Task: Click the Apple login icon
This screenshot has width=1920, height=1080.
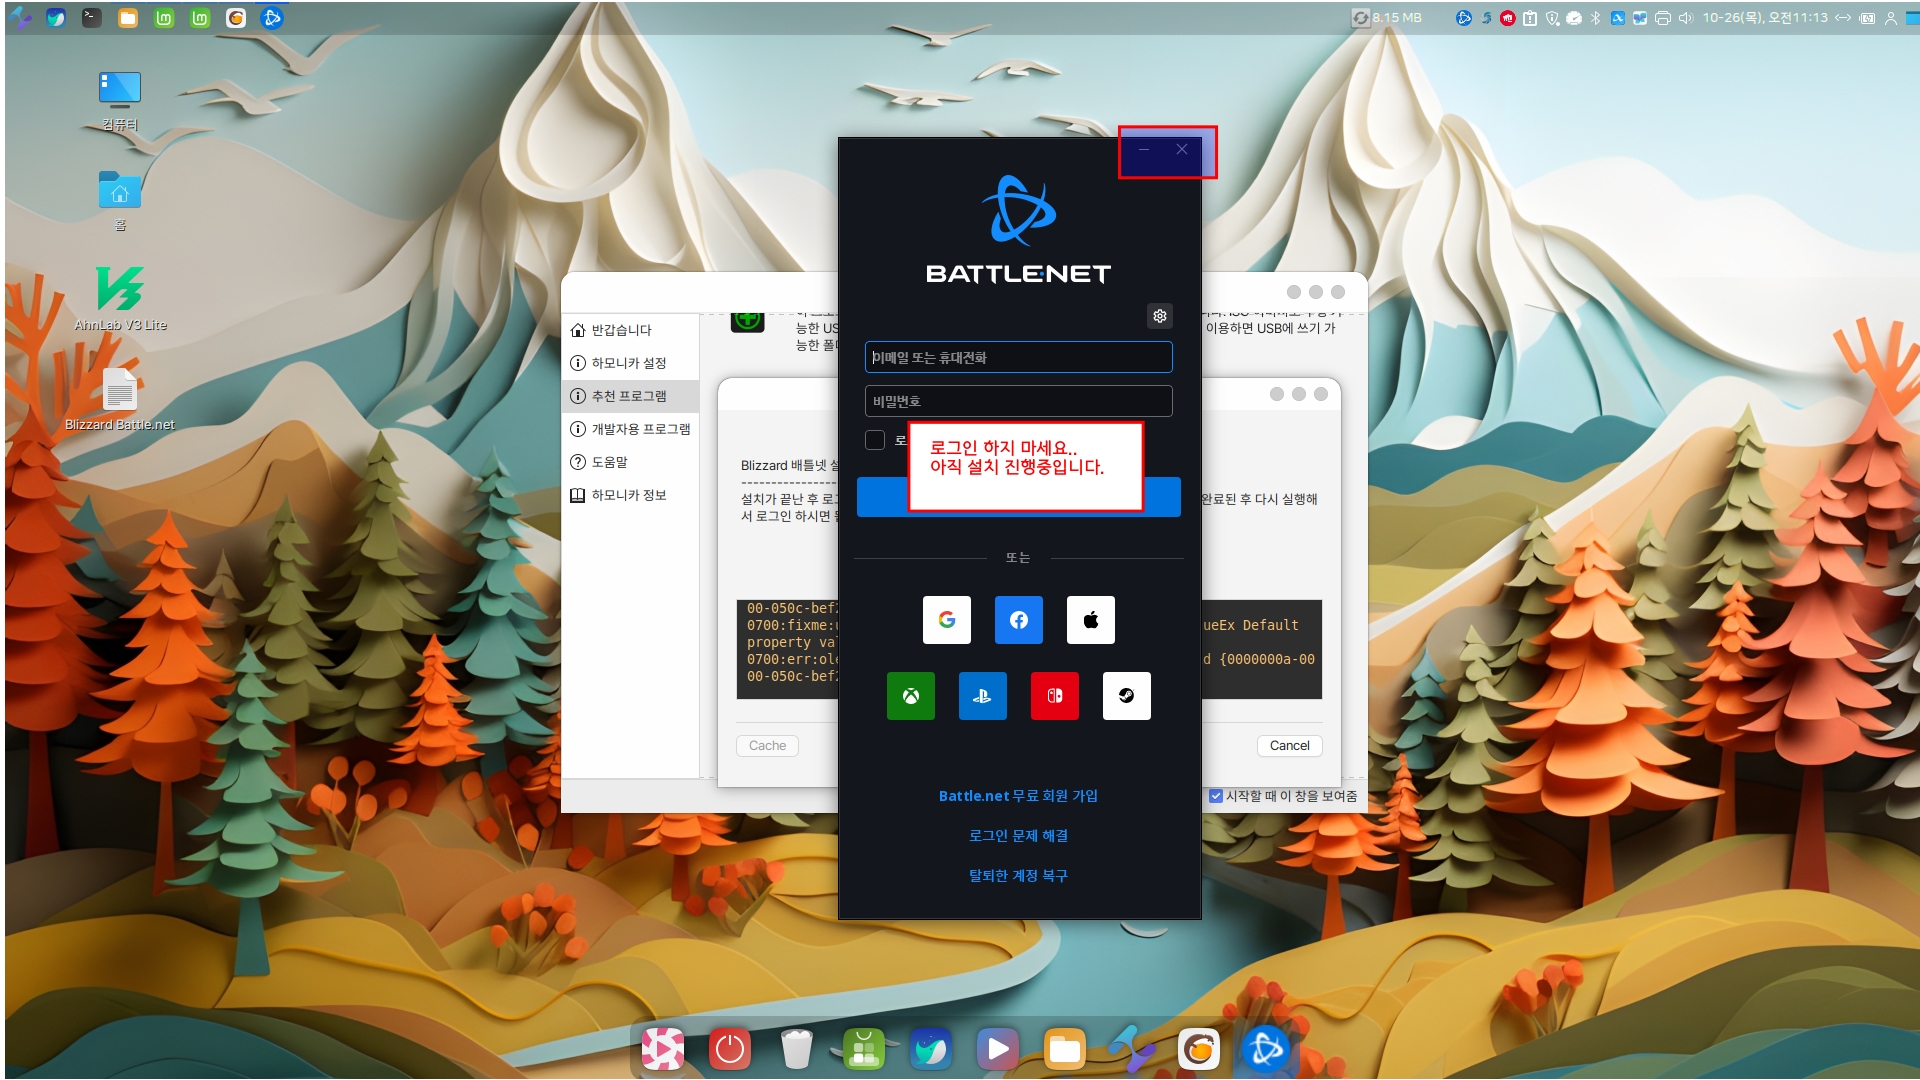Action: [1090, 620]
